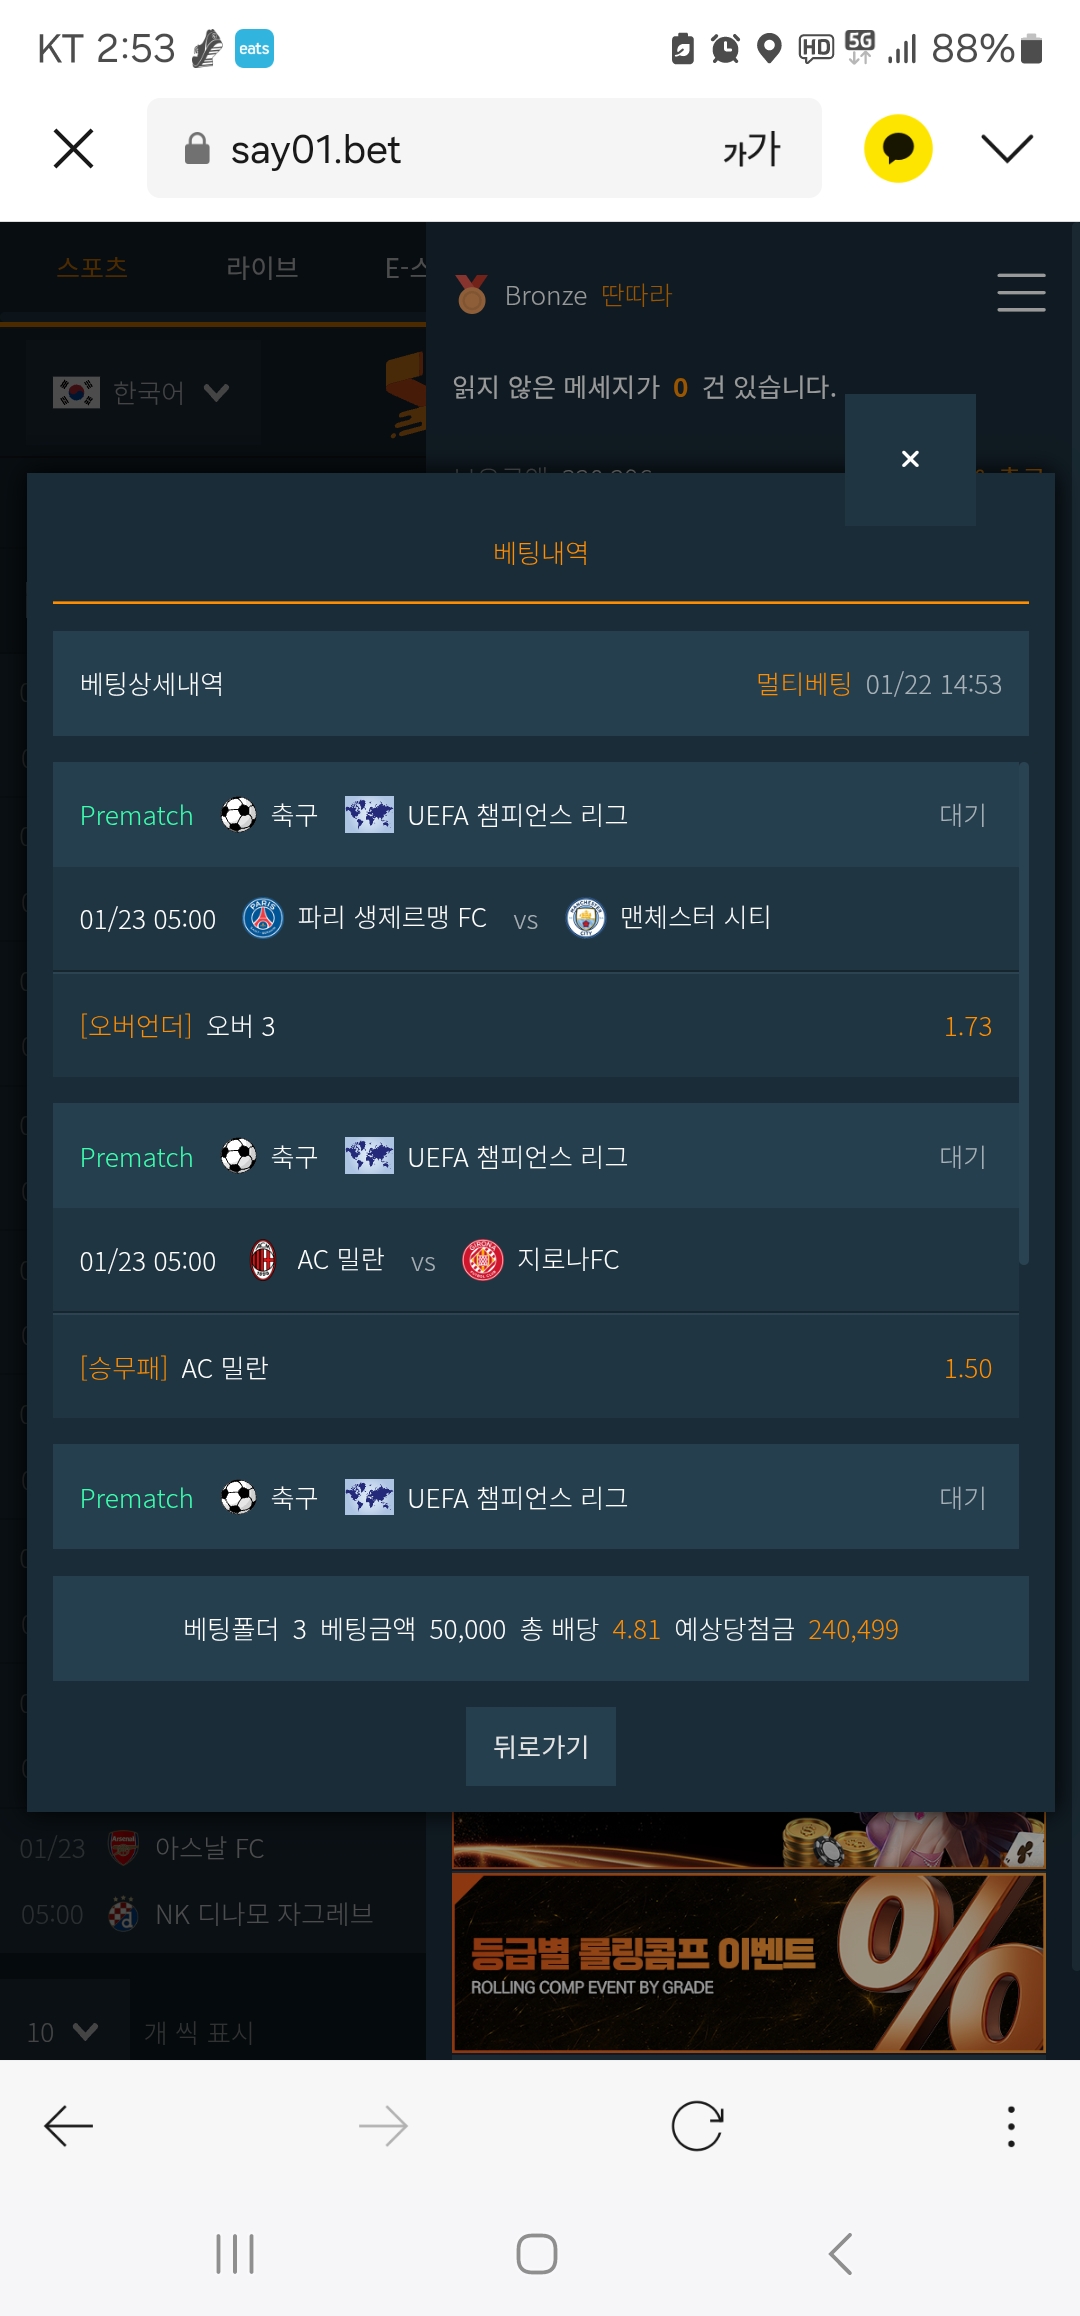Tap the Paris Saint-Germain team logo

[x=263, y=918]
